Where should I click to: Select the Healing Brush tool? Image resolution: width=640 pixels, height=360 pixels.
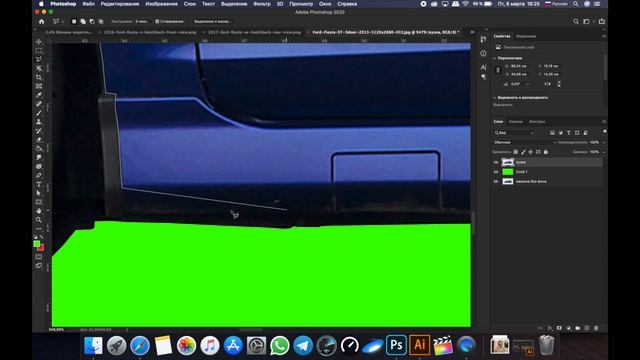pos(39,104)
